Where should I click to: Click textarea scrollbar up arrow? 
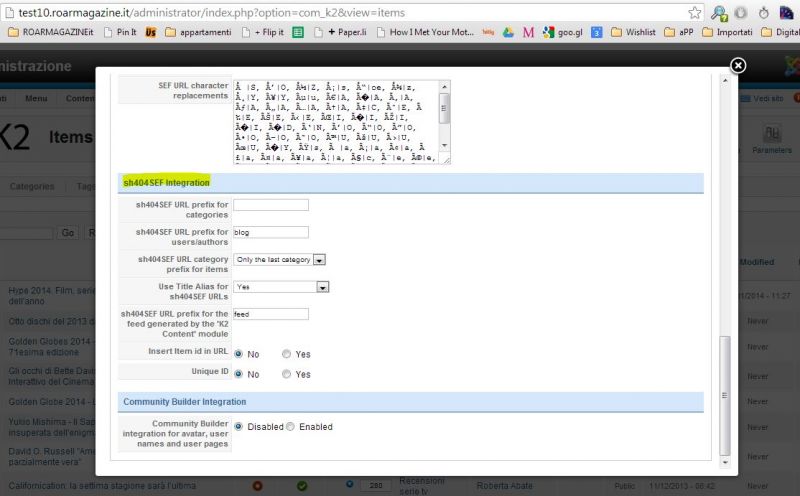click(x=444, y=86)
